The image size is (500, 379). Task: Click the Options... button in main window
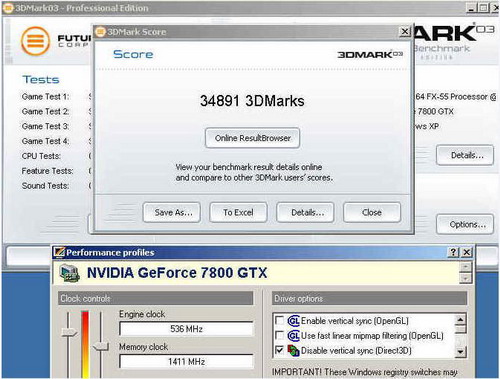pyautogui.click(x=465, y=224)
